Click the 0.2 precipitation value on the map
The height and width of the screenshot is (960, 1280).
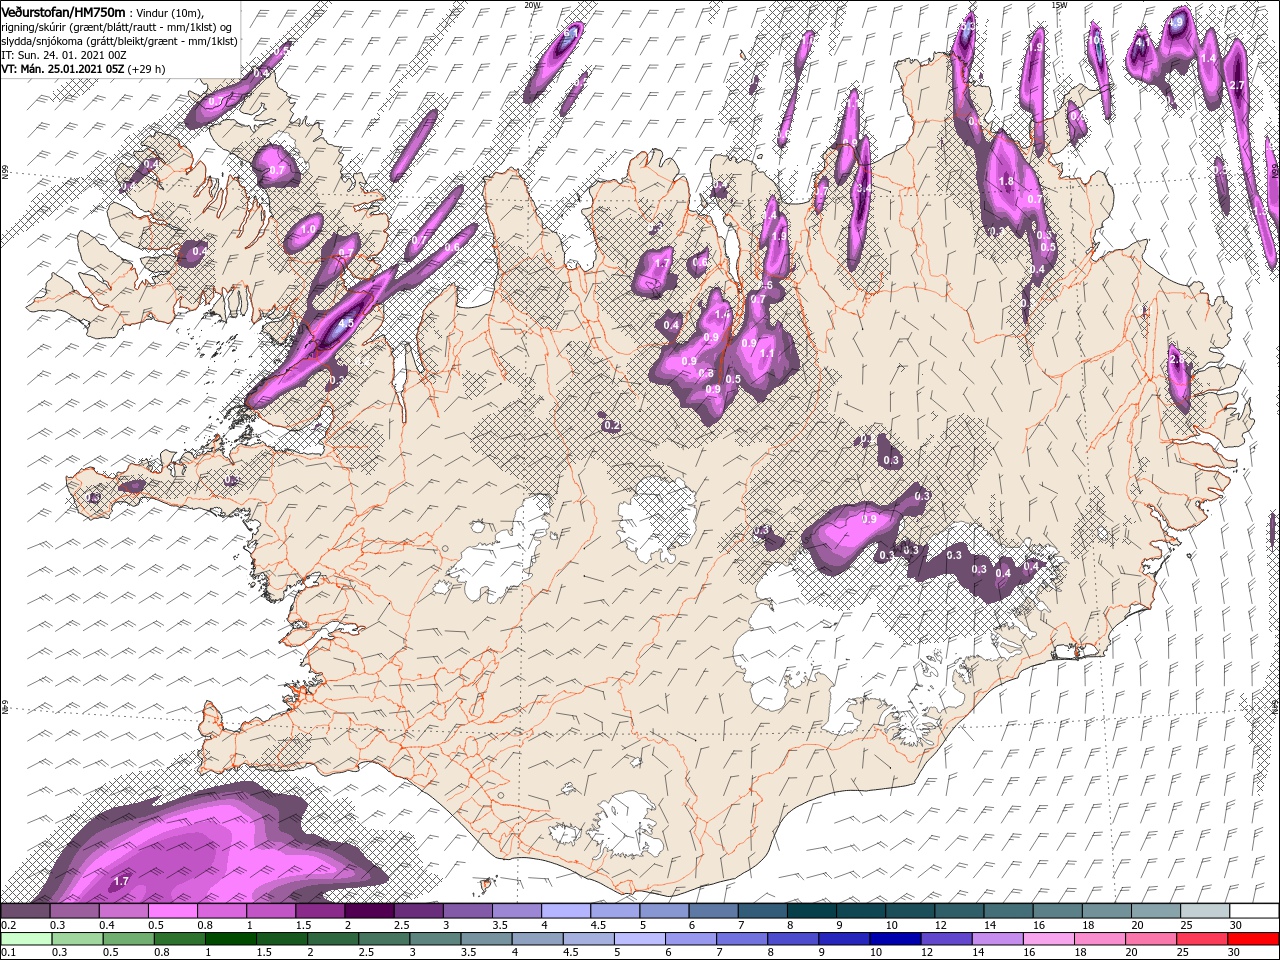click(612, 426)
